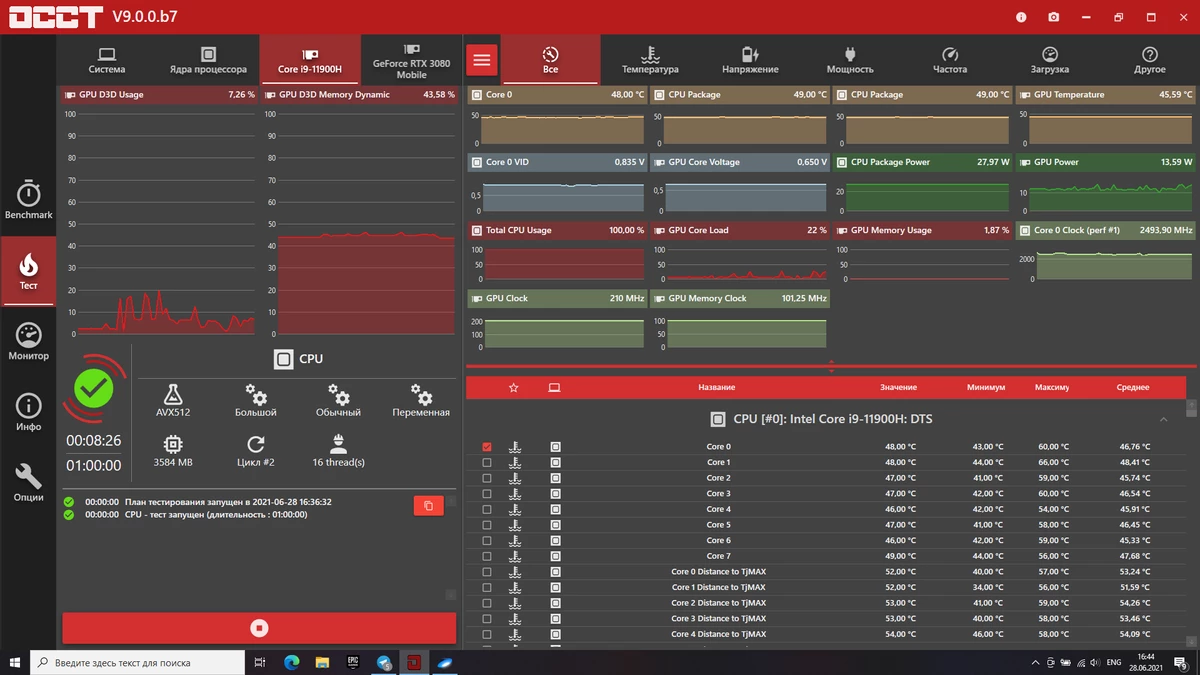The width and height of the screenshot is (1200, 675).
Task: Switch to the GeForce RTX 3080 Mobile tab
Action: (412, 60)
